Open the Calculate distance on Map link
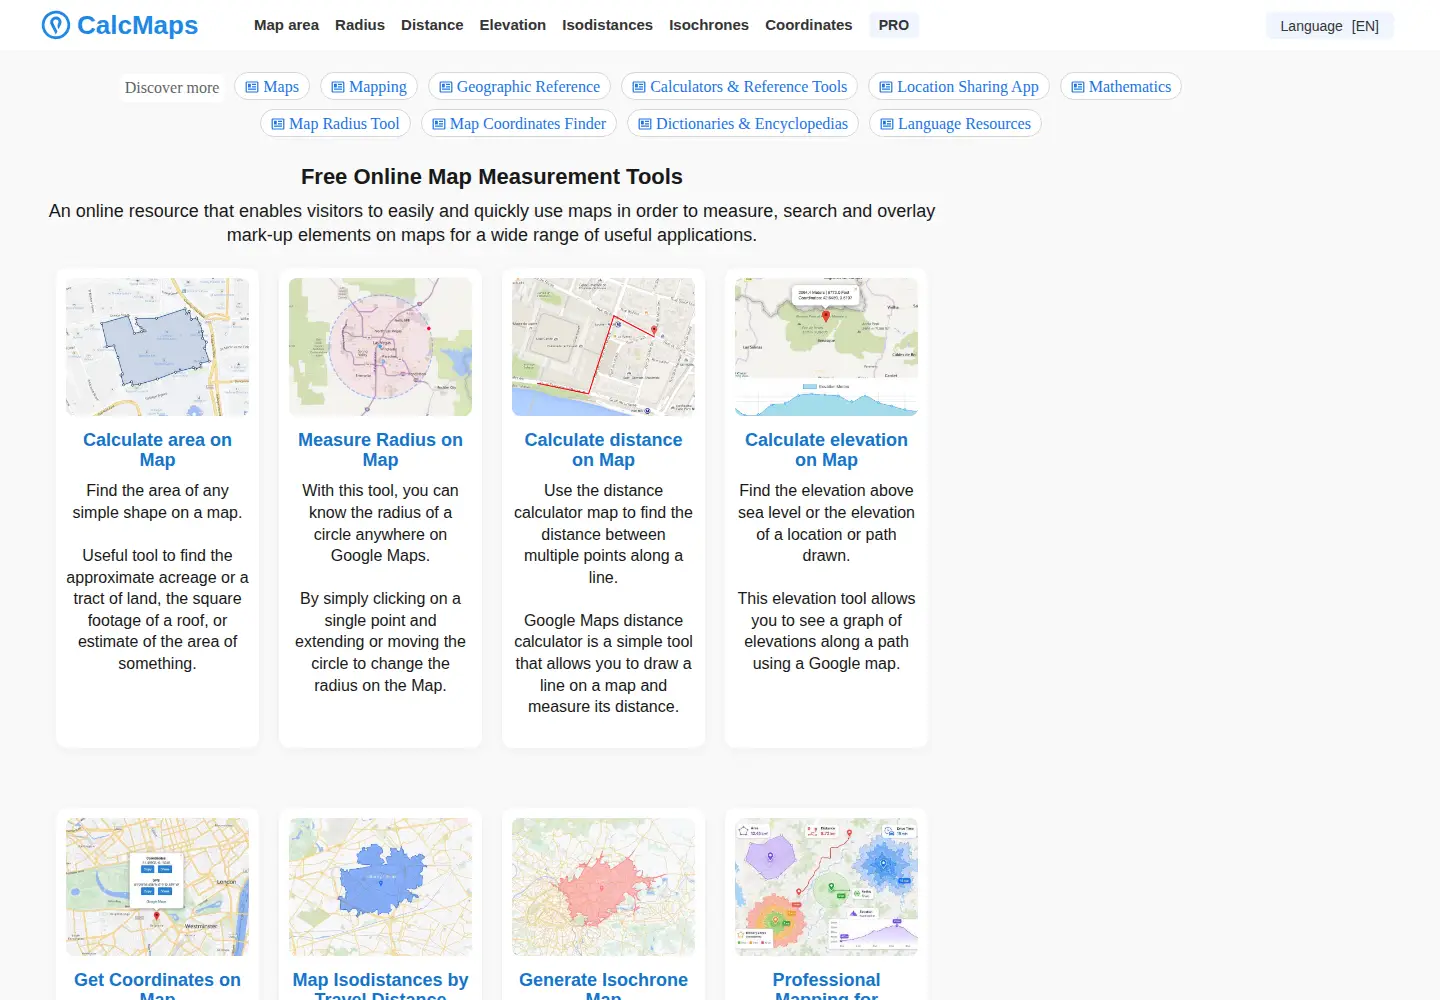Image resolution: width=1440 pixels, height=1000 pixels. pos(603,450)
